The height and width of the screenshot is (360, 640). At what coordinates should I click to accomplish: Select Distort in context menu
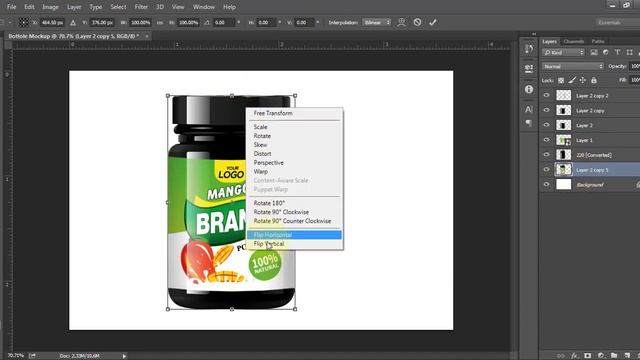tap(294, 153)
